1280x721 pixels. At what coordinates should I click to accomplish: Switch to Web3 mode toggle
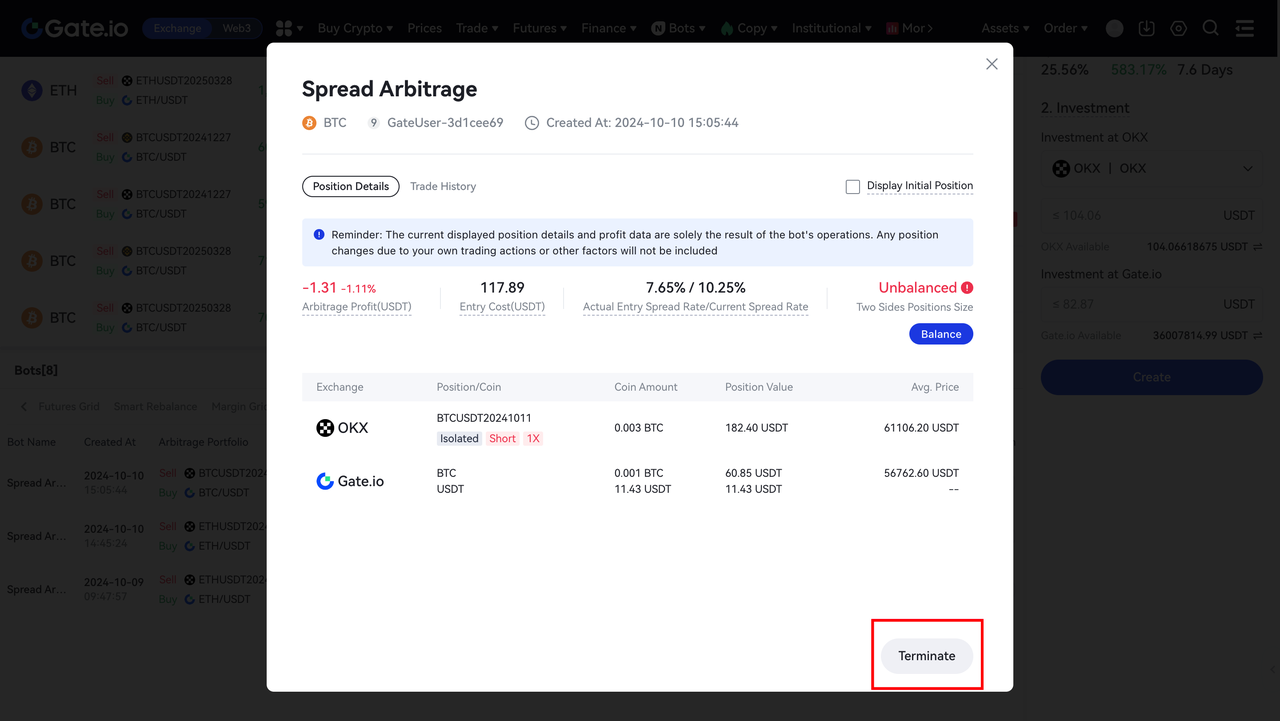tap(236, 28)
